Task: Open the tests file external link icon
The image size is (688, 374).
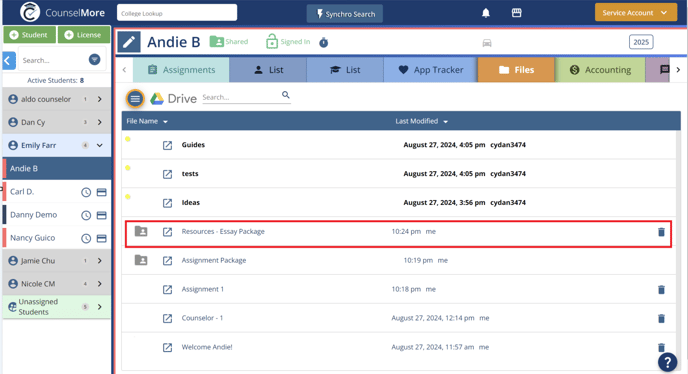Action: pyautogui.click(x=167, y=174)
